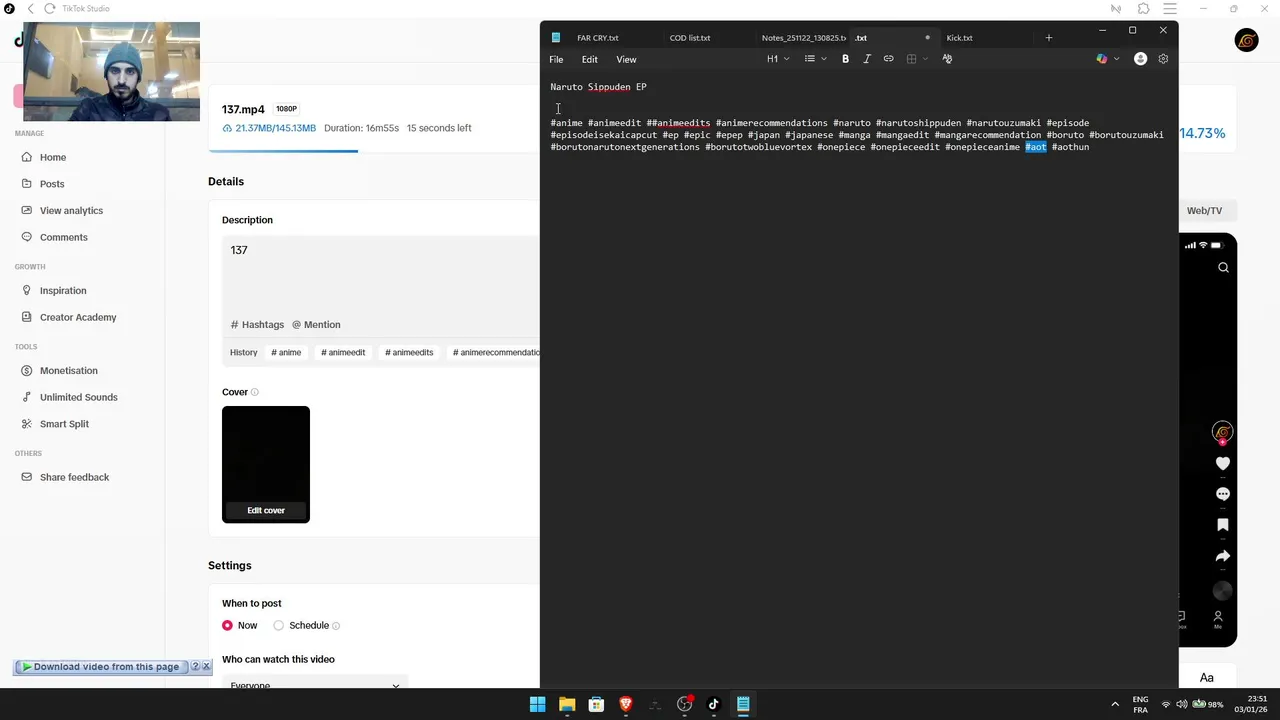Select Web/TV preview tab
The height and width of the screenshot is (720, 1280).
tap(1204, 210)
